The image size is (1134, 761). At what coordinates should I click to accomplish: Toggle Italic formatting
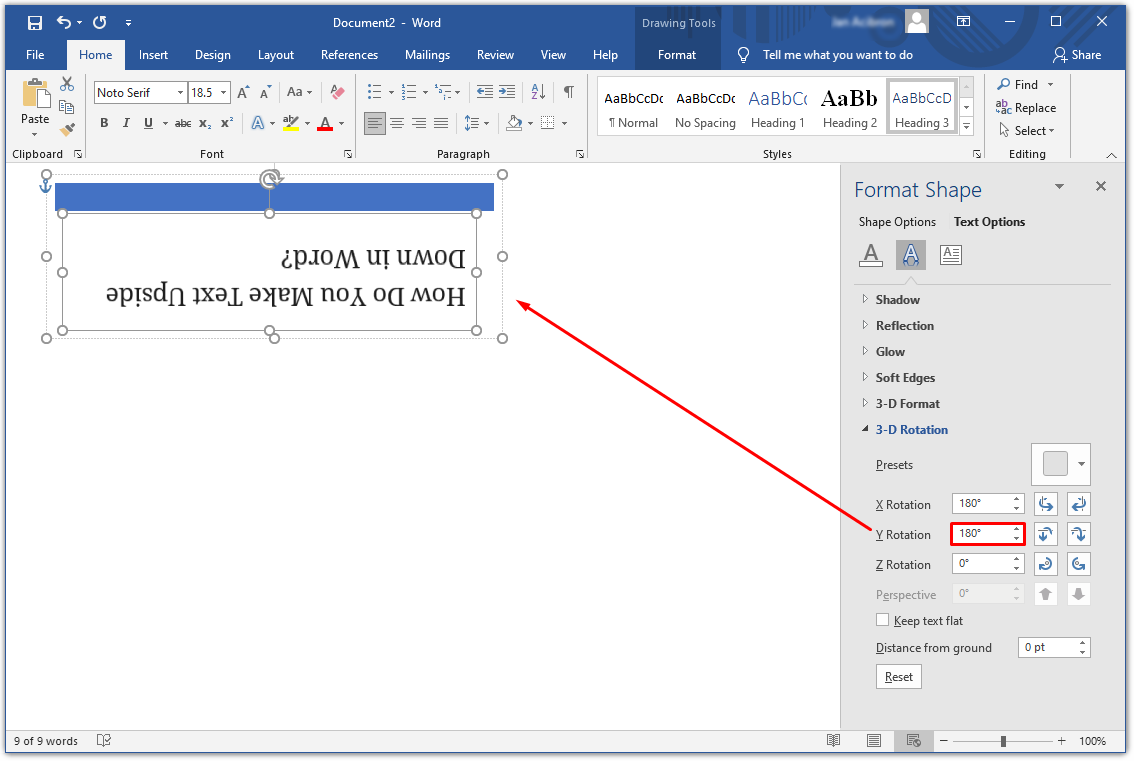[126, 123]
